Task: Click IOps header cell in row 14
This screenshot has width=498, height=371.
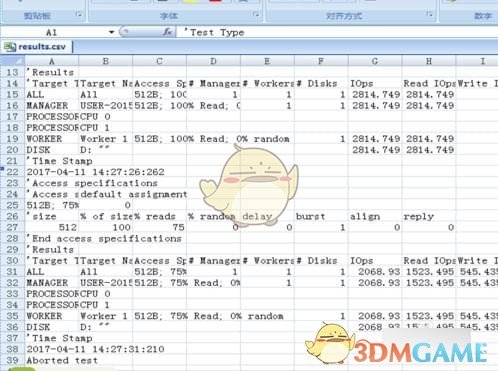Action: tap(375, 83)
